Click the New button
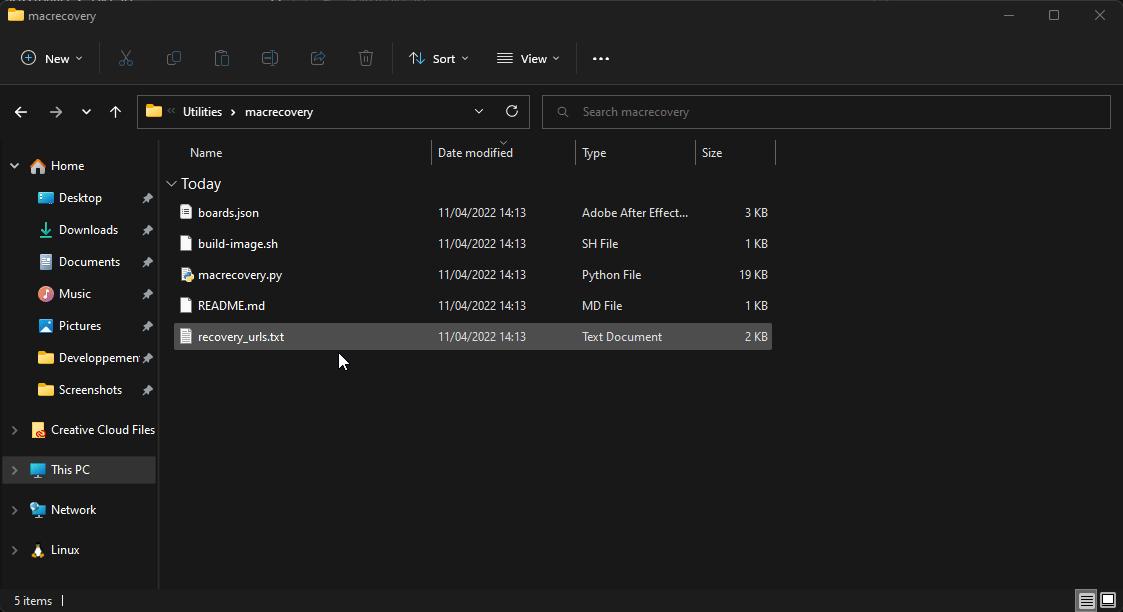Viewport: 1123px width, 612px height. (x=52, y=59)
